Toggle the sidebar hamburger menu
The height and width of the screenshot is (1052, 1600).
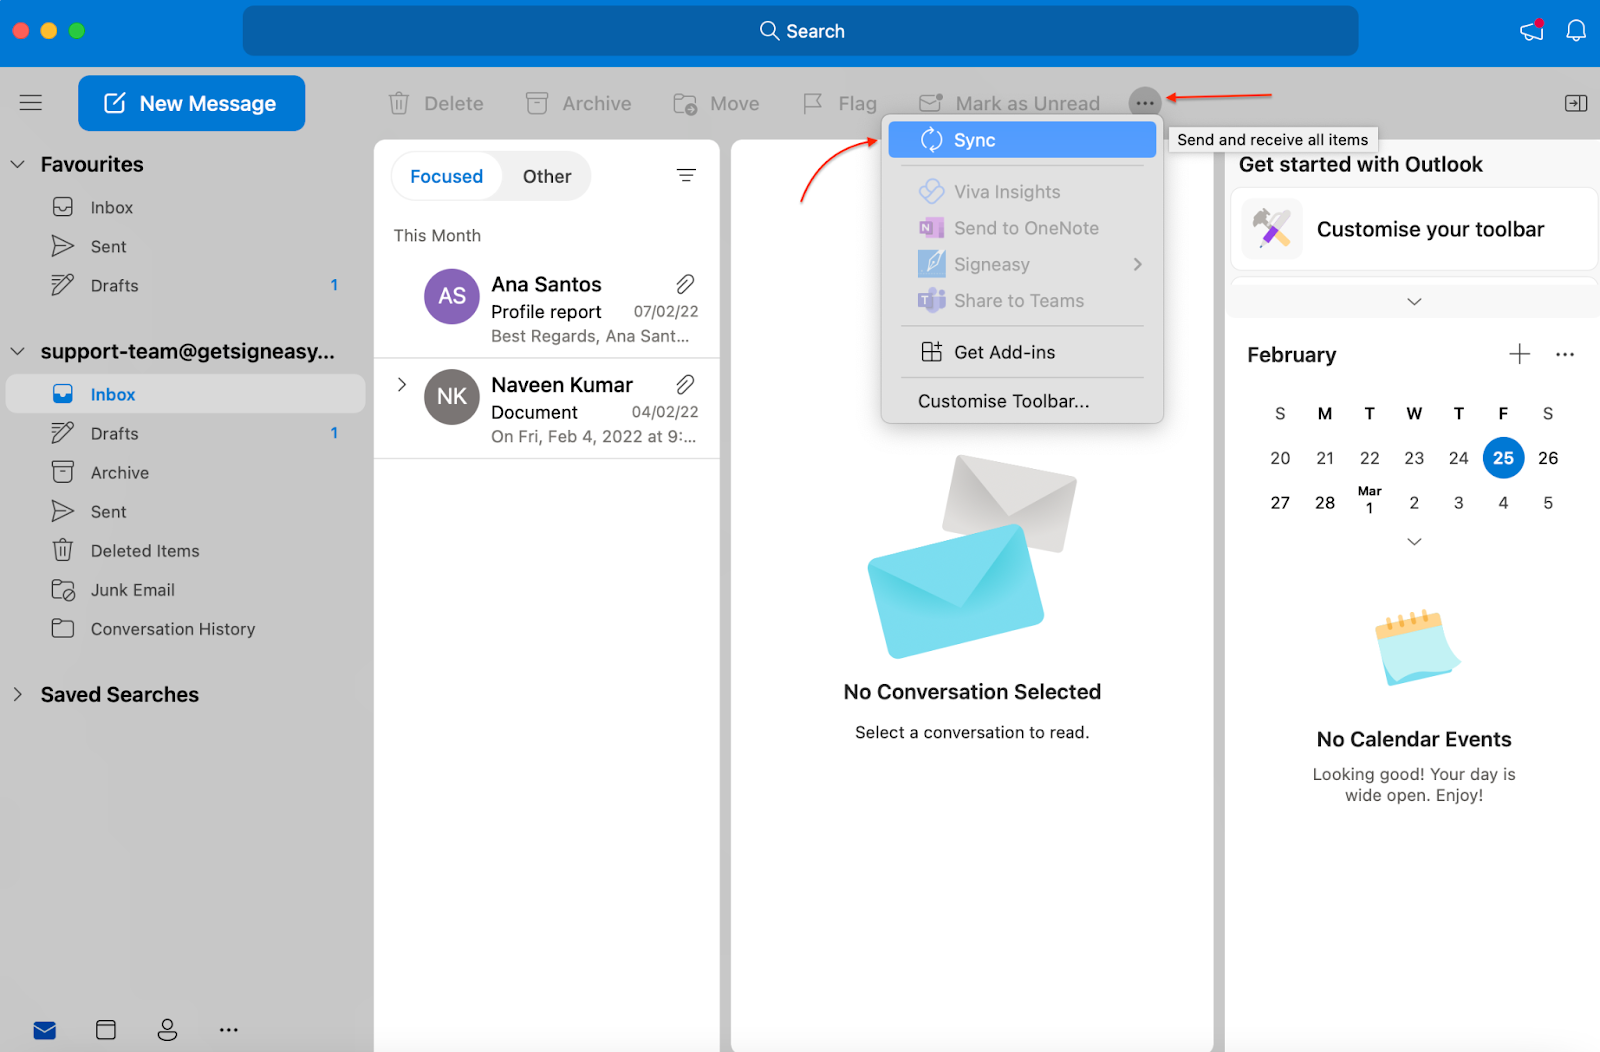click(x=31, y=103)
